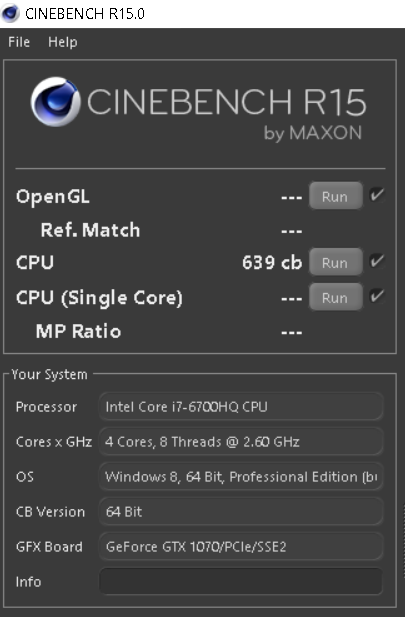The image size is (405, 617).
Task: Run the CPU benchmark
Action: click(x=335, y=262)
